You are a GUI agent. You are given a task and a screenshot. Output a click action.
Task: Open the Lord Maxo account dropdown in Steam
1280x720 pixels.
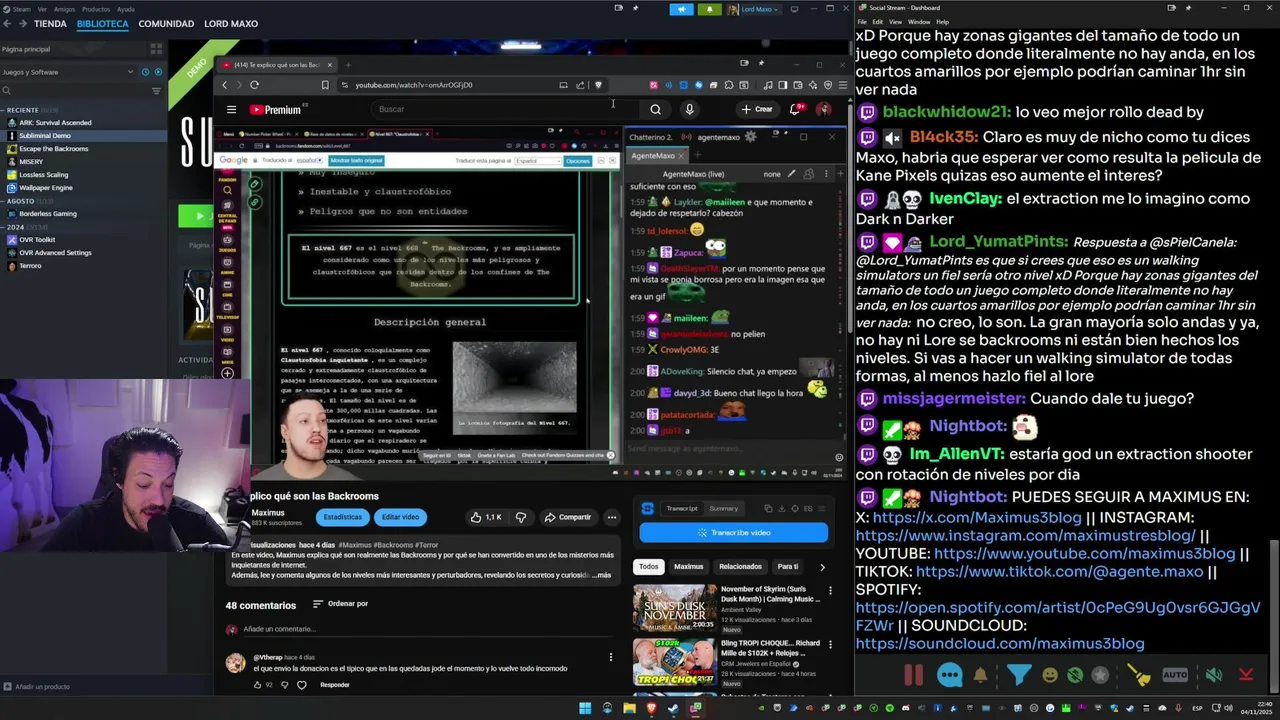[757, 9]
